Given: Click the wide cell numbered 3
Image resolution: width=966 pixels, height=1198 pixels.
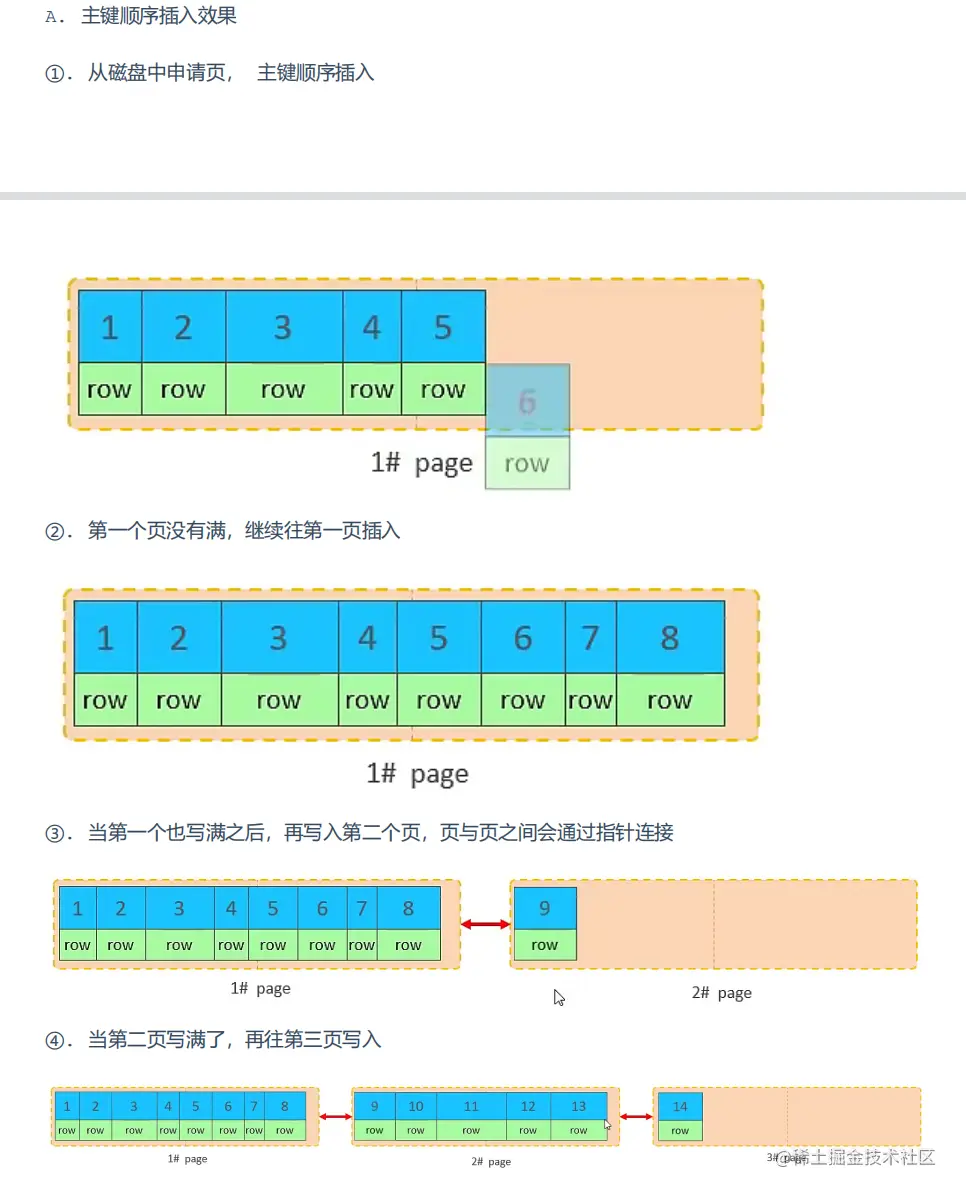Looking at the screenshot, I should click(x=283, y=327).
